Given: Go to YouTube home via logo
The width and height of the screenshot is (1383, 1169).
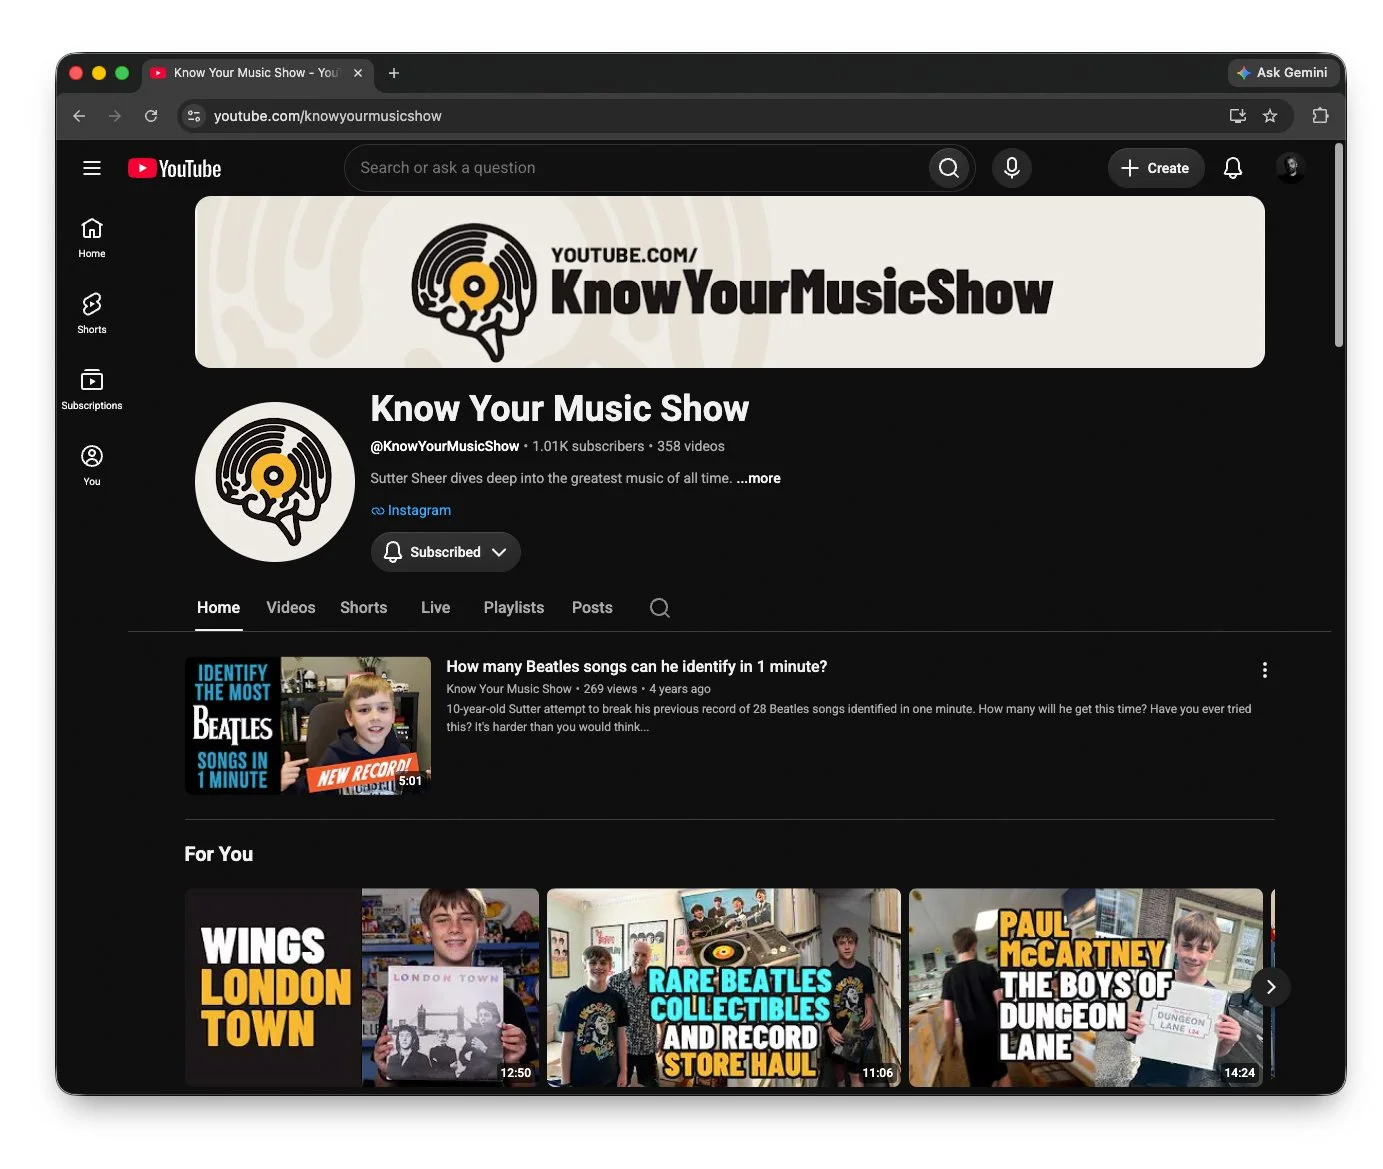Looking at the screenshot, I should click(x=175, y=168).
